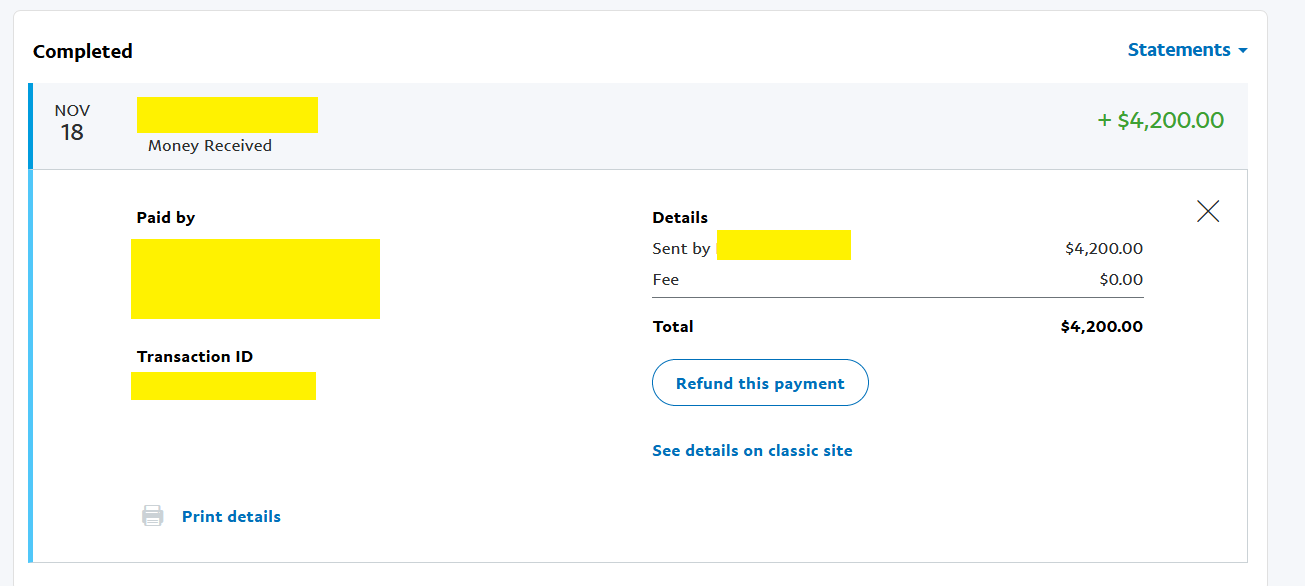Click the Transaction ID label
This screenshot has width=1305, height=586.
click(x=195, y=357)
